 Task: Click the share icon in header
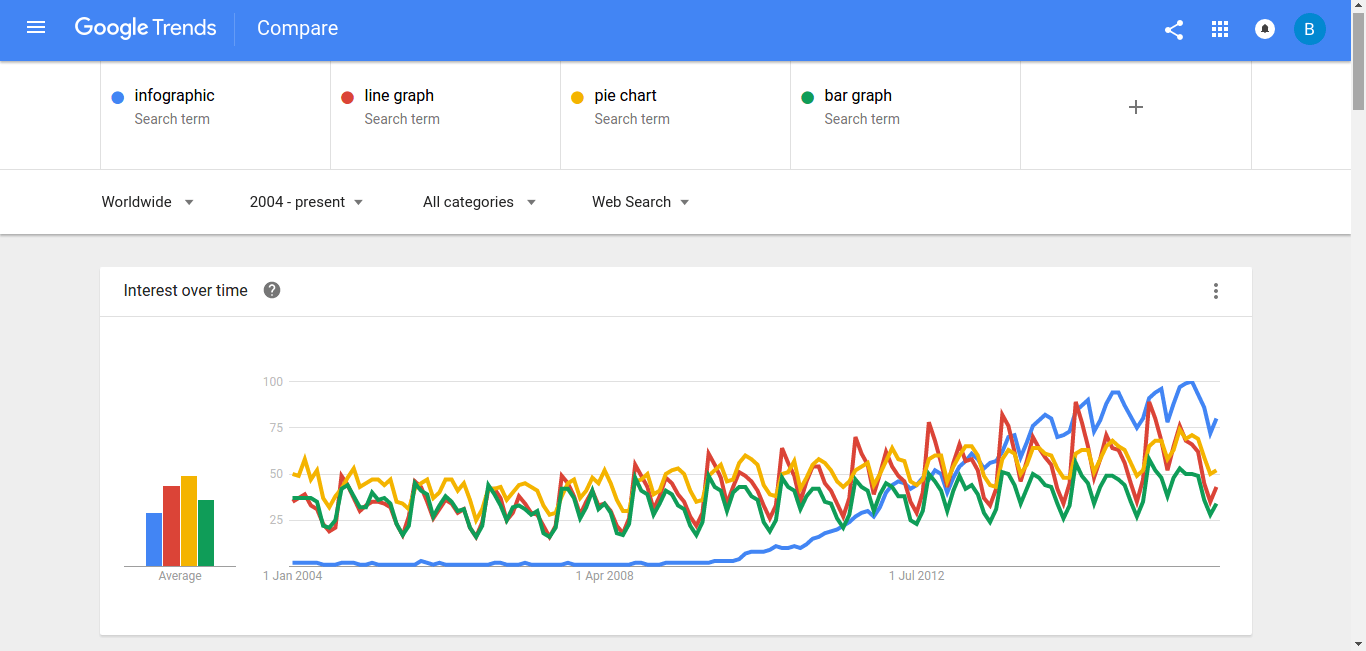coord(1174,30)
